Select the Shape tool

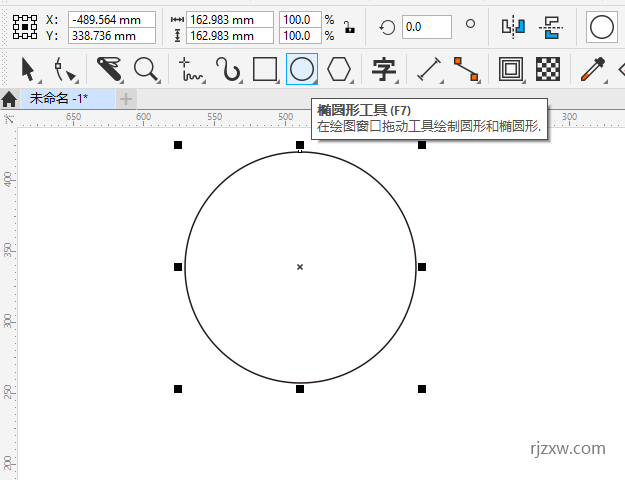[x=66, y=69]
